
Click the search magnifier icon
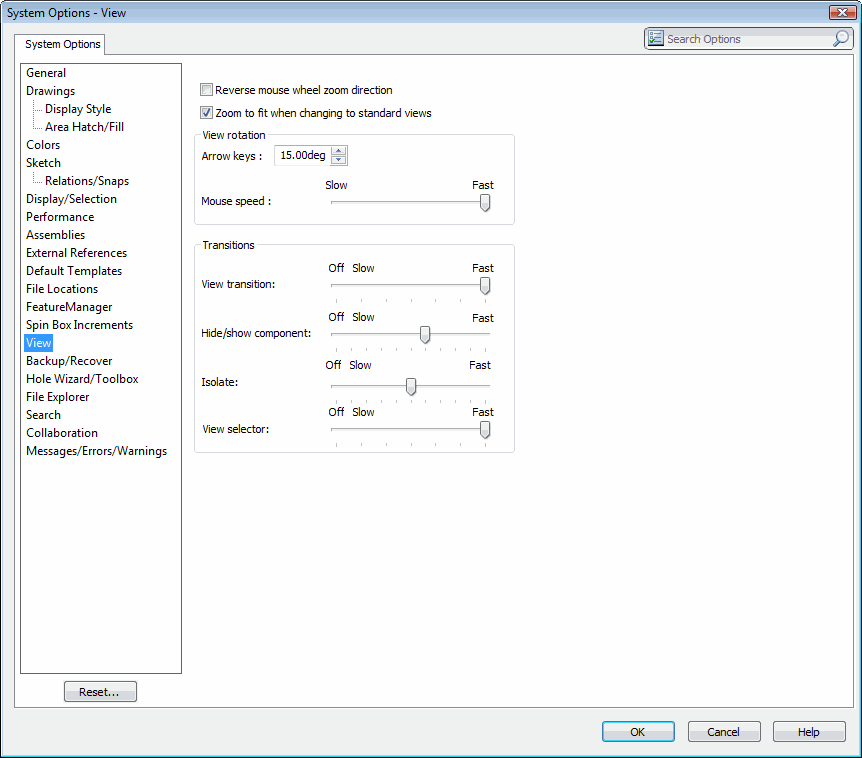(x=841, y=38)
